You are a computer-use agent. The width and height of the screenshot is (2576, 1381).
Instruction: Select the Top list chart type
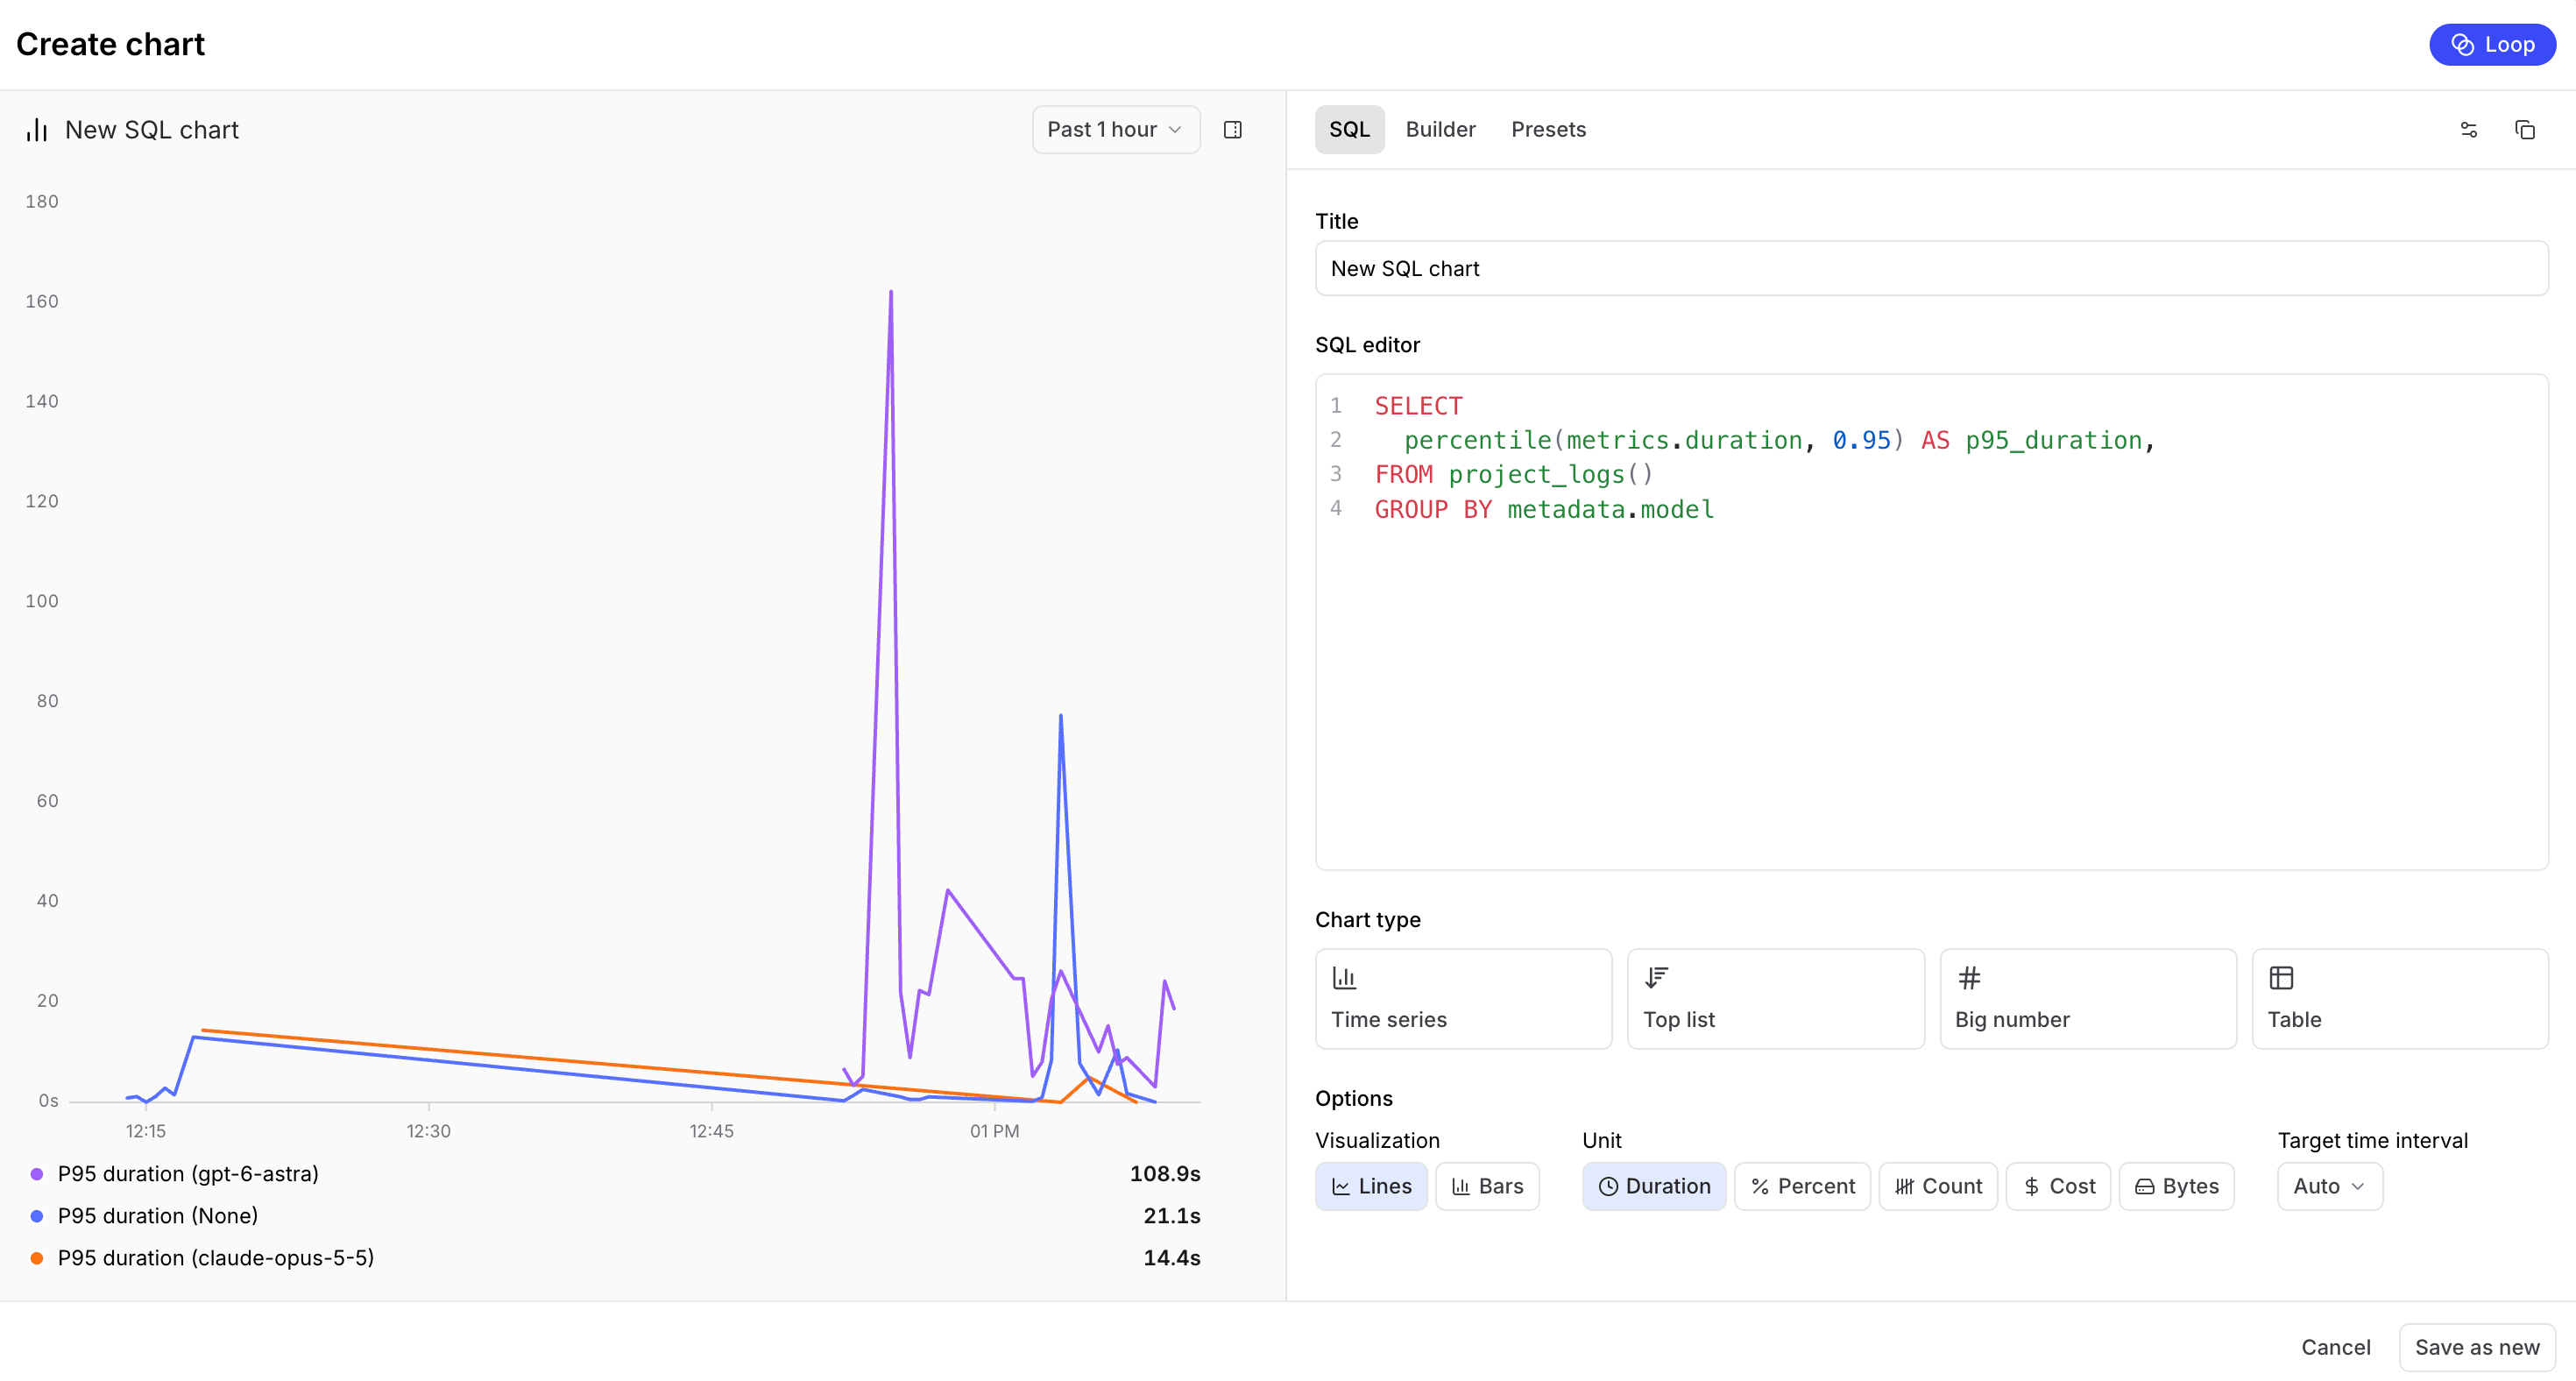[x=1775, y=998]
